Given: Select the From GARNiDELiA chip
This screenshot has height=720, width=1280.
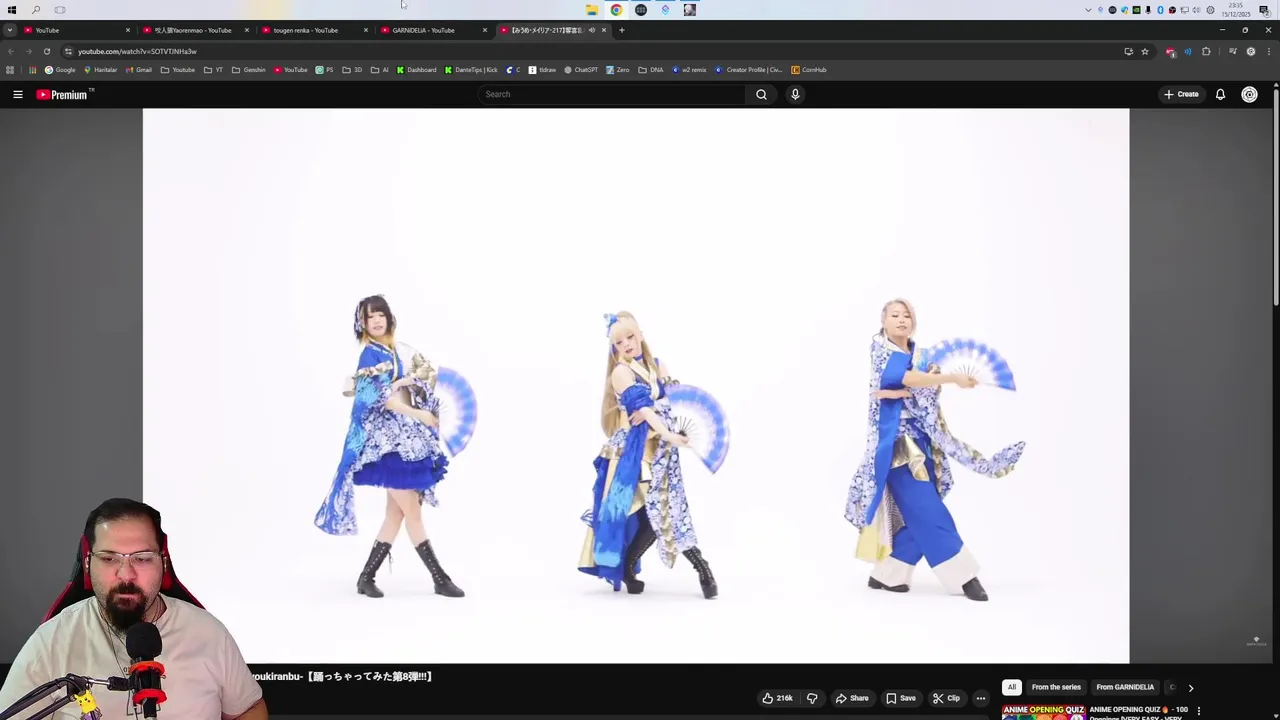Looking at the screenshot, I should click(1125, 688).
